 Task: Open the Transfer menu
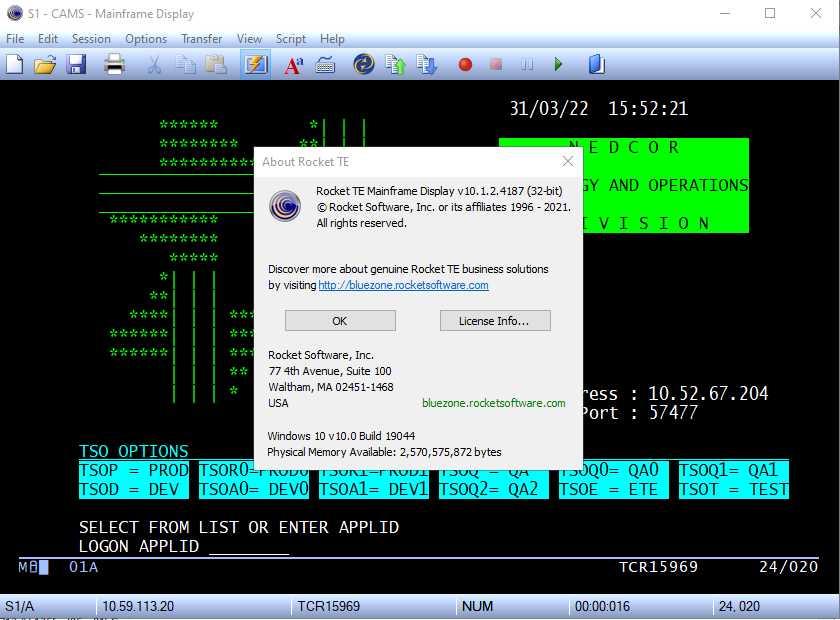click(x=201, y=39)
